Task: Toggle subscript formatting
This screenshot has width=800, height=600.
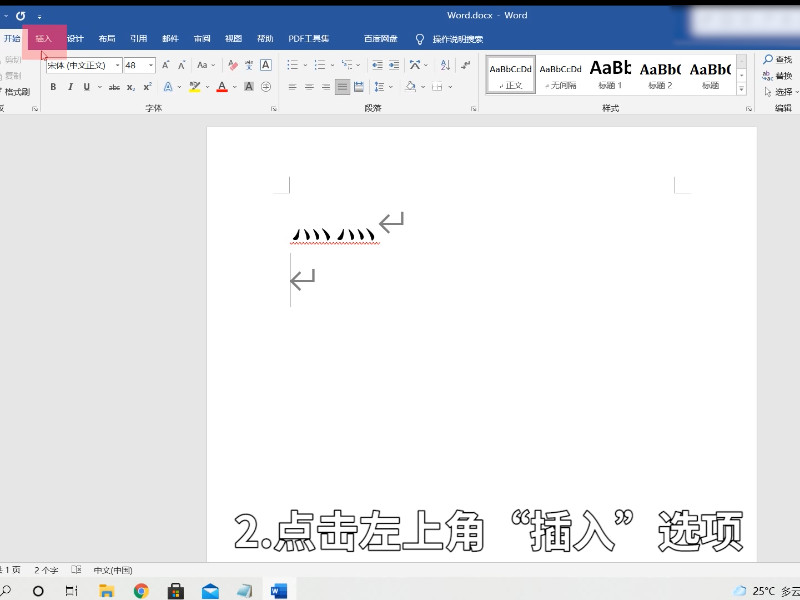Action: click(x=131, y=87)
